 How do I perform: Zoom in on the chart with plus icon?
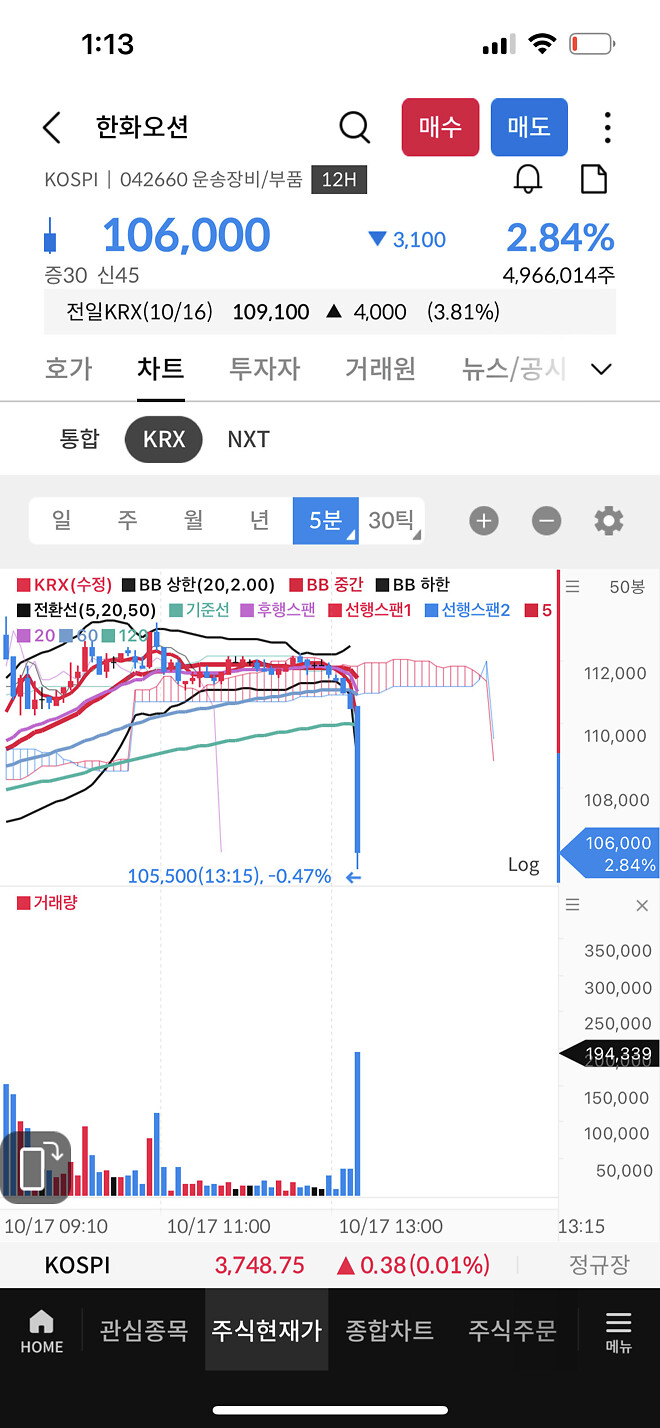(484, 521)
